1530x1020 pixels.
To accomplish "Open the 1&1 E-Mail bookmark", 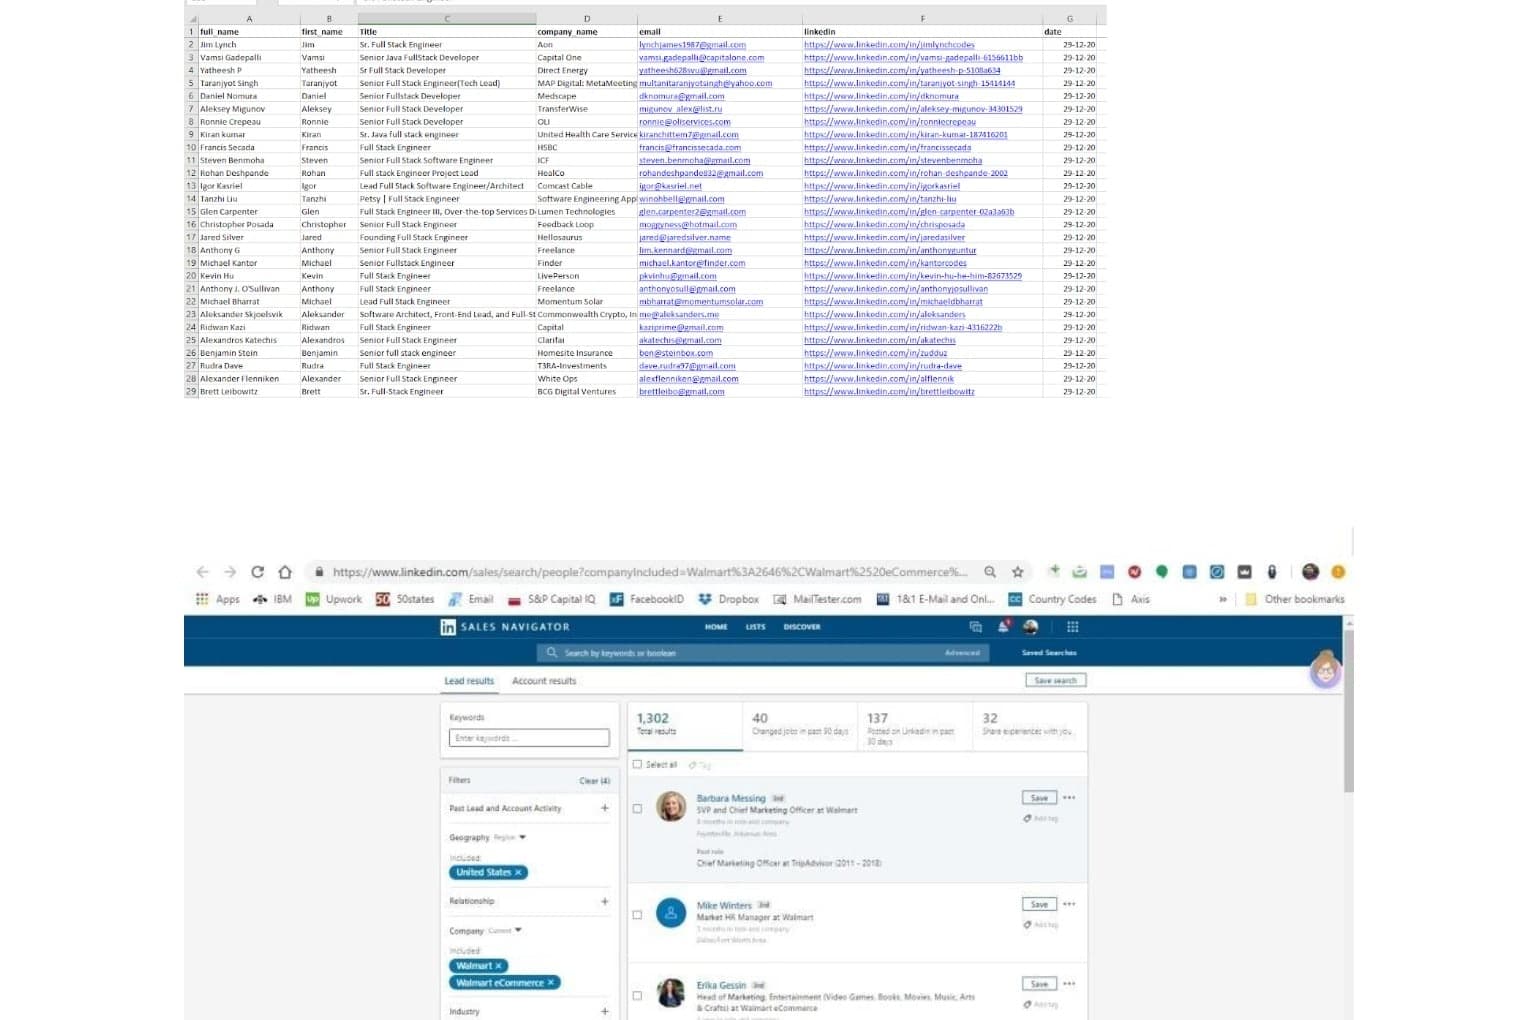I will coord(935,599).
